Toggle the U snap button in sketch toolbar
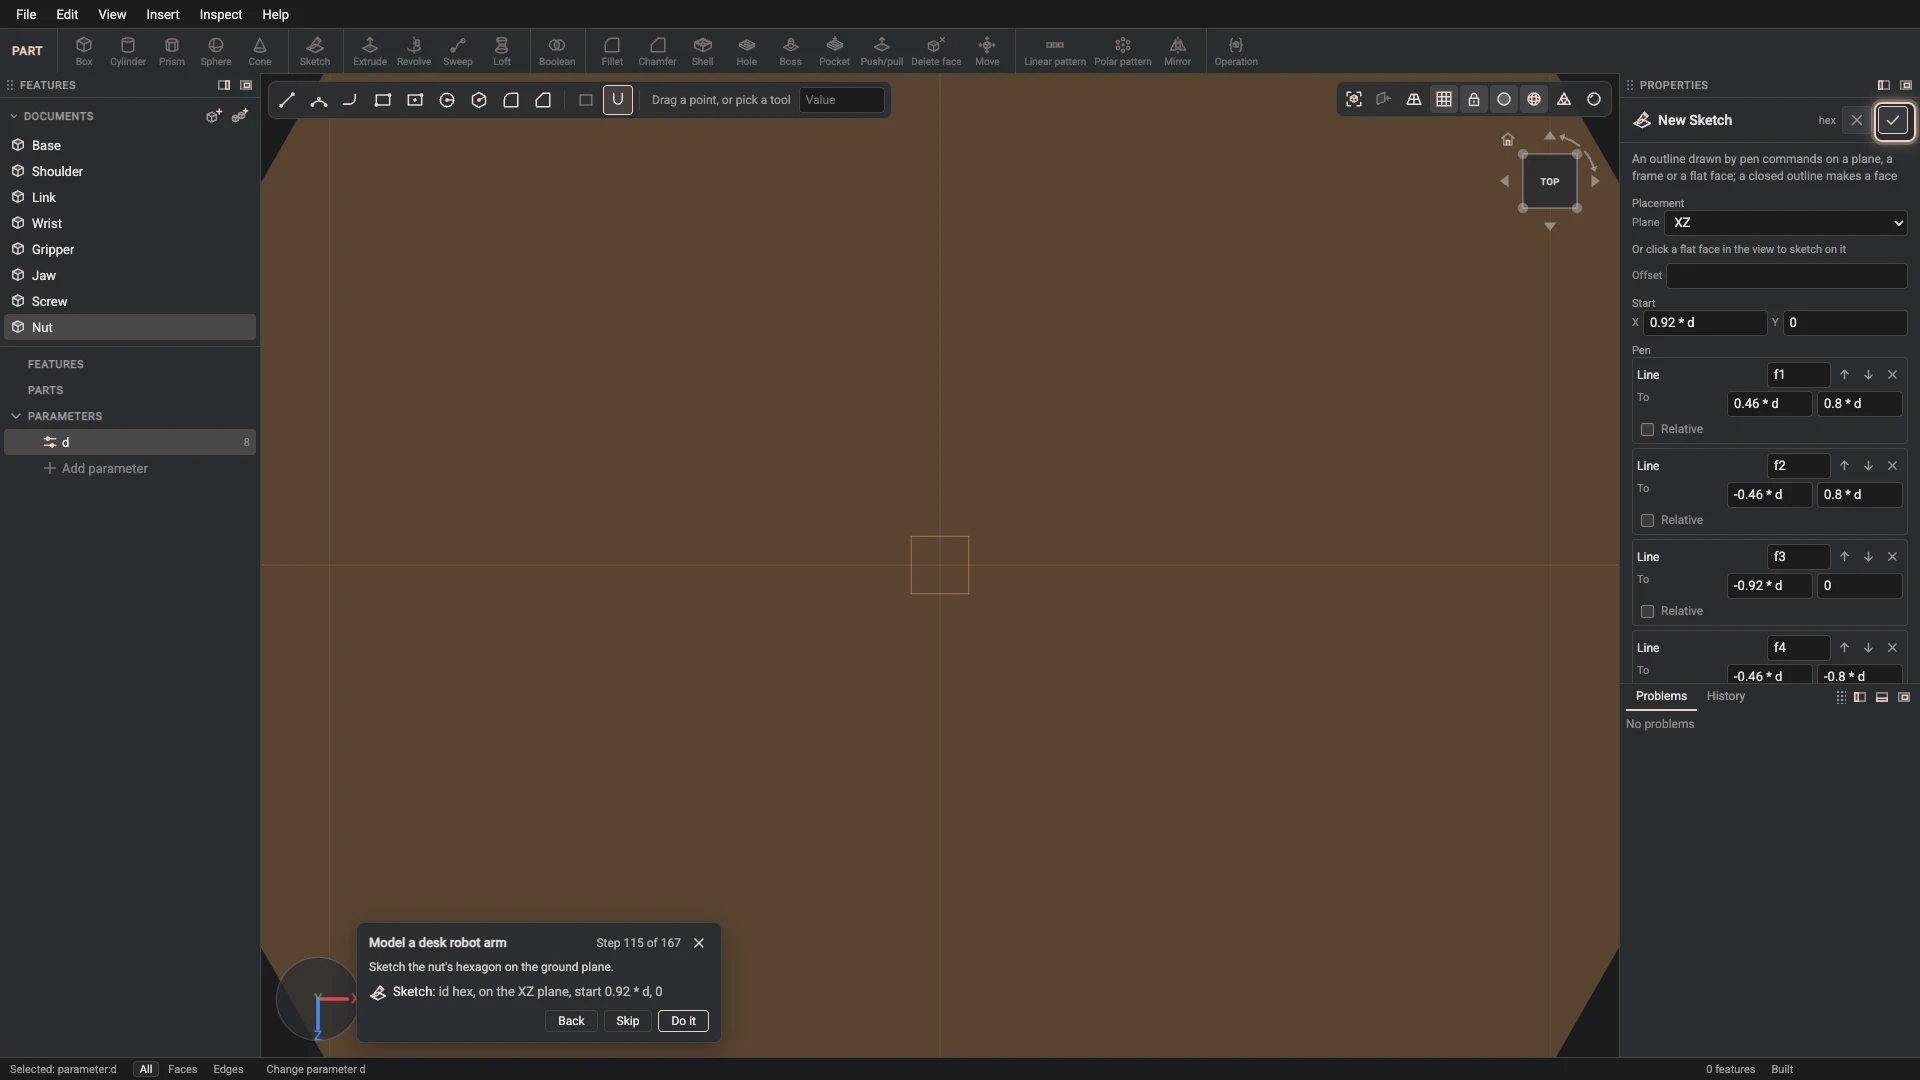Screen dimensions: 1920x1080 618,100
